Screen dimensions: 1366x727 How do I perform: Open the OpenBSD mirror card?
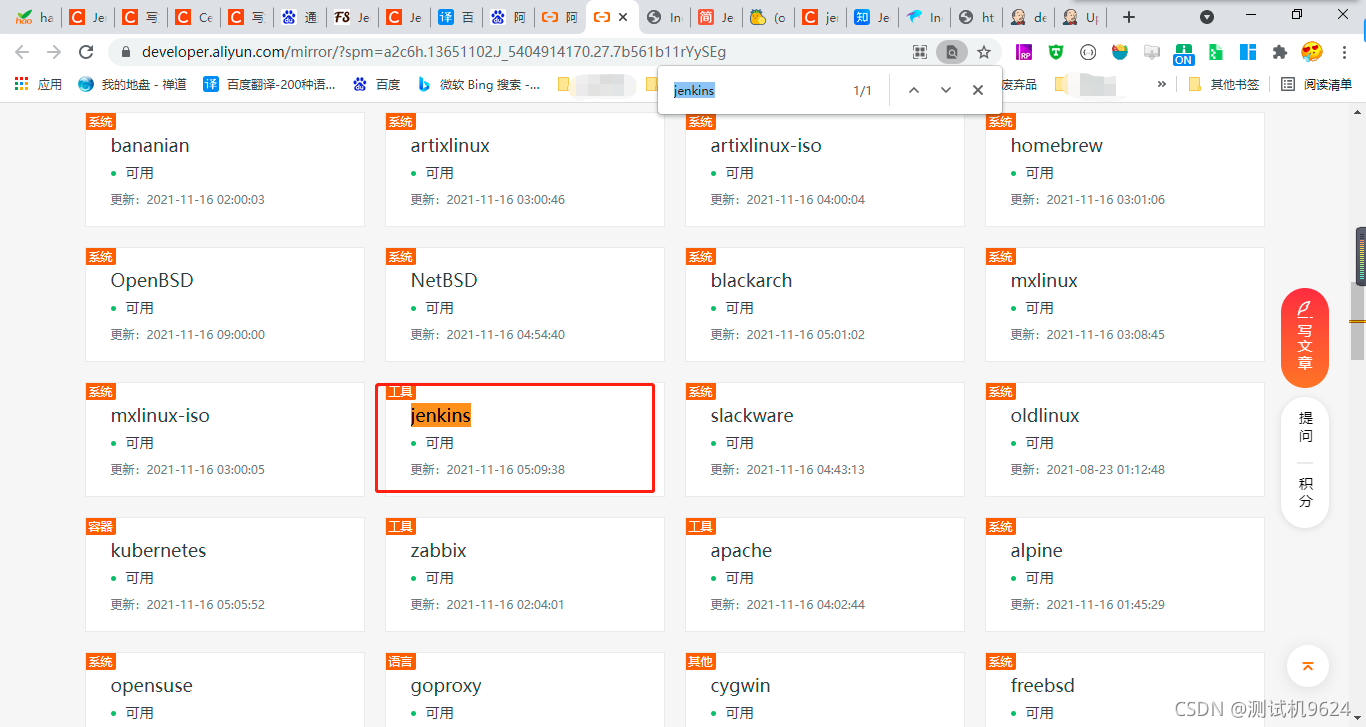225,304
